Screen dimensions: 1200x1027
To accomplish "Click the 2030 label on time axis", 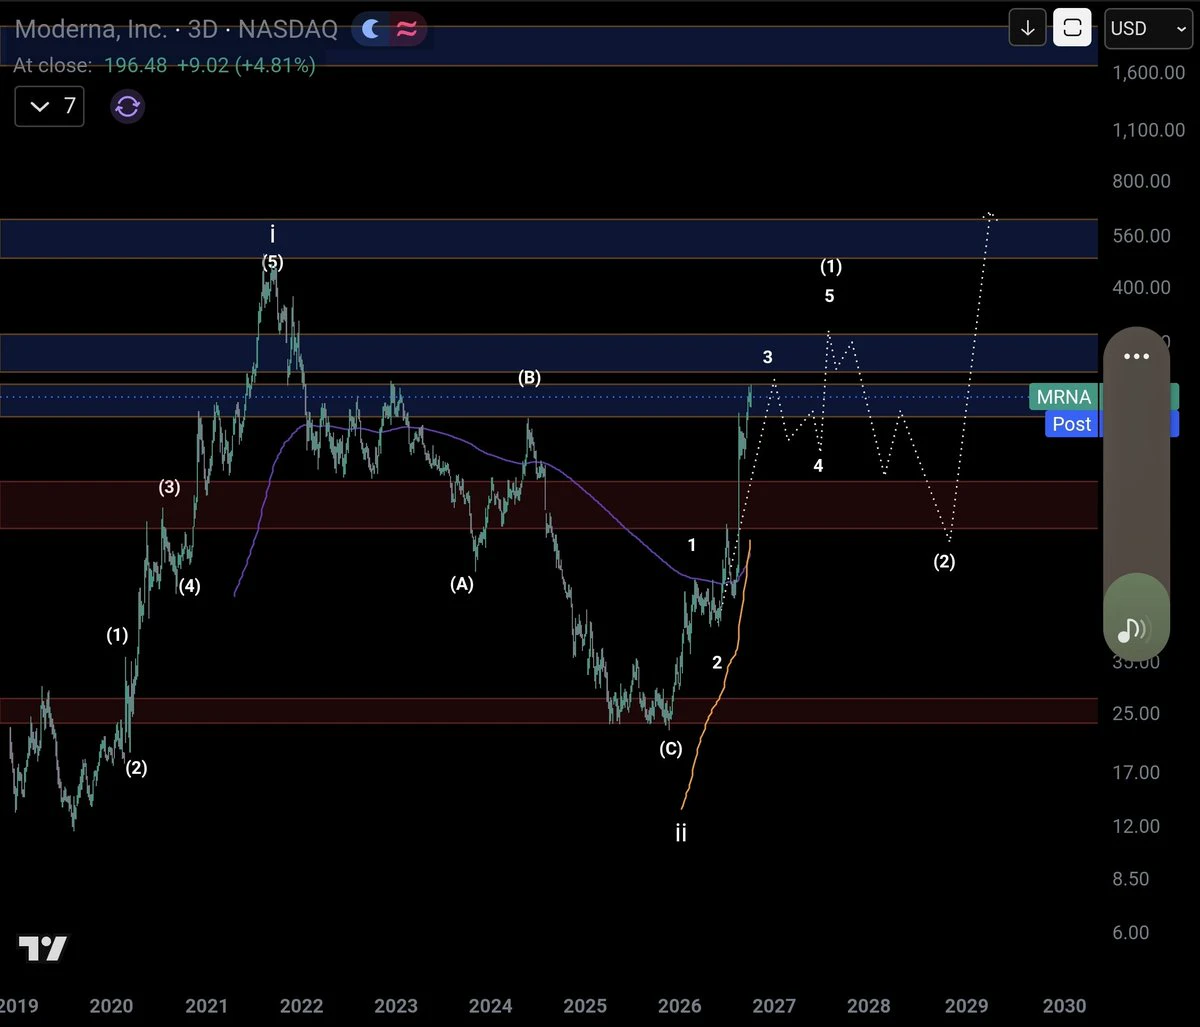I will coord(1064,1005).
